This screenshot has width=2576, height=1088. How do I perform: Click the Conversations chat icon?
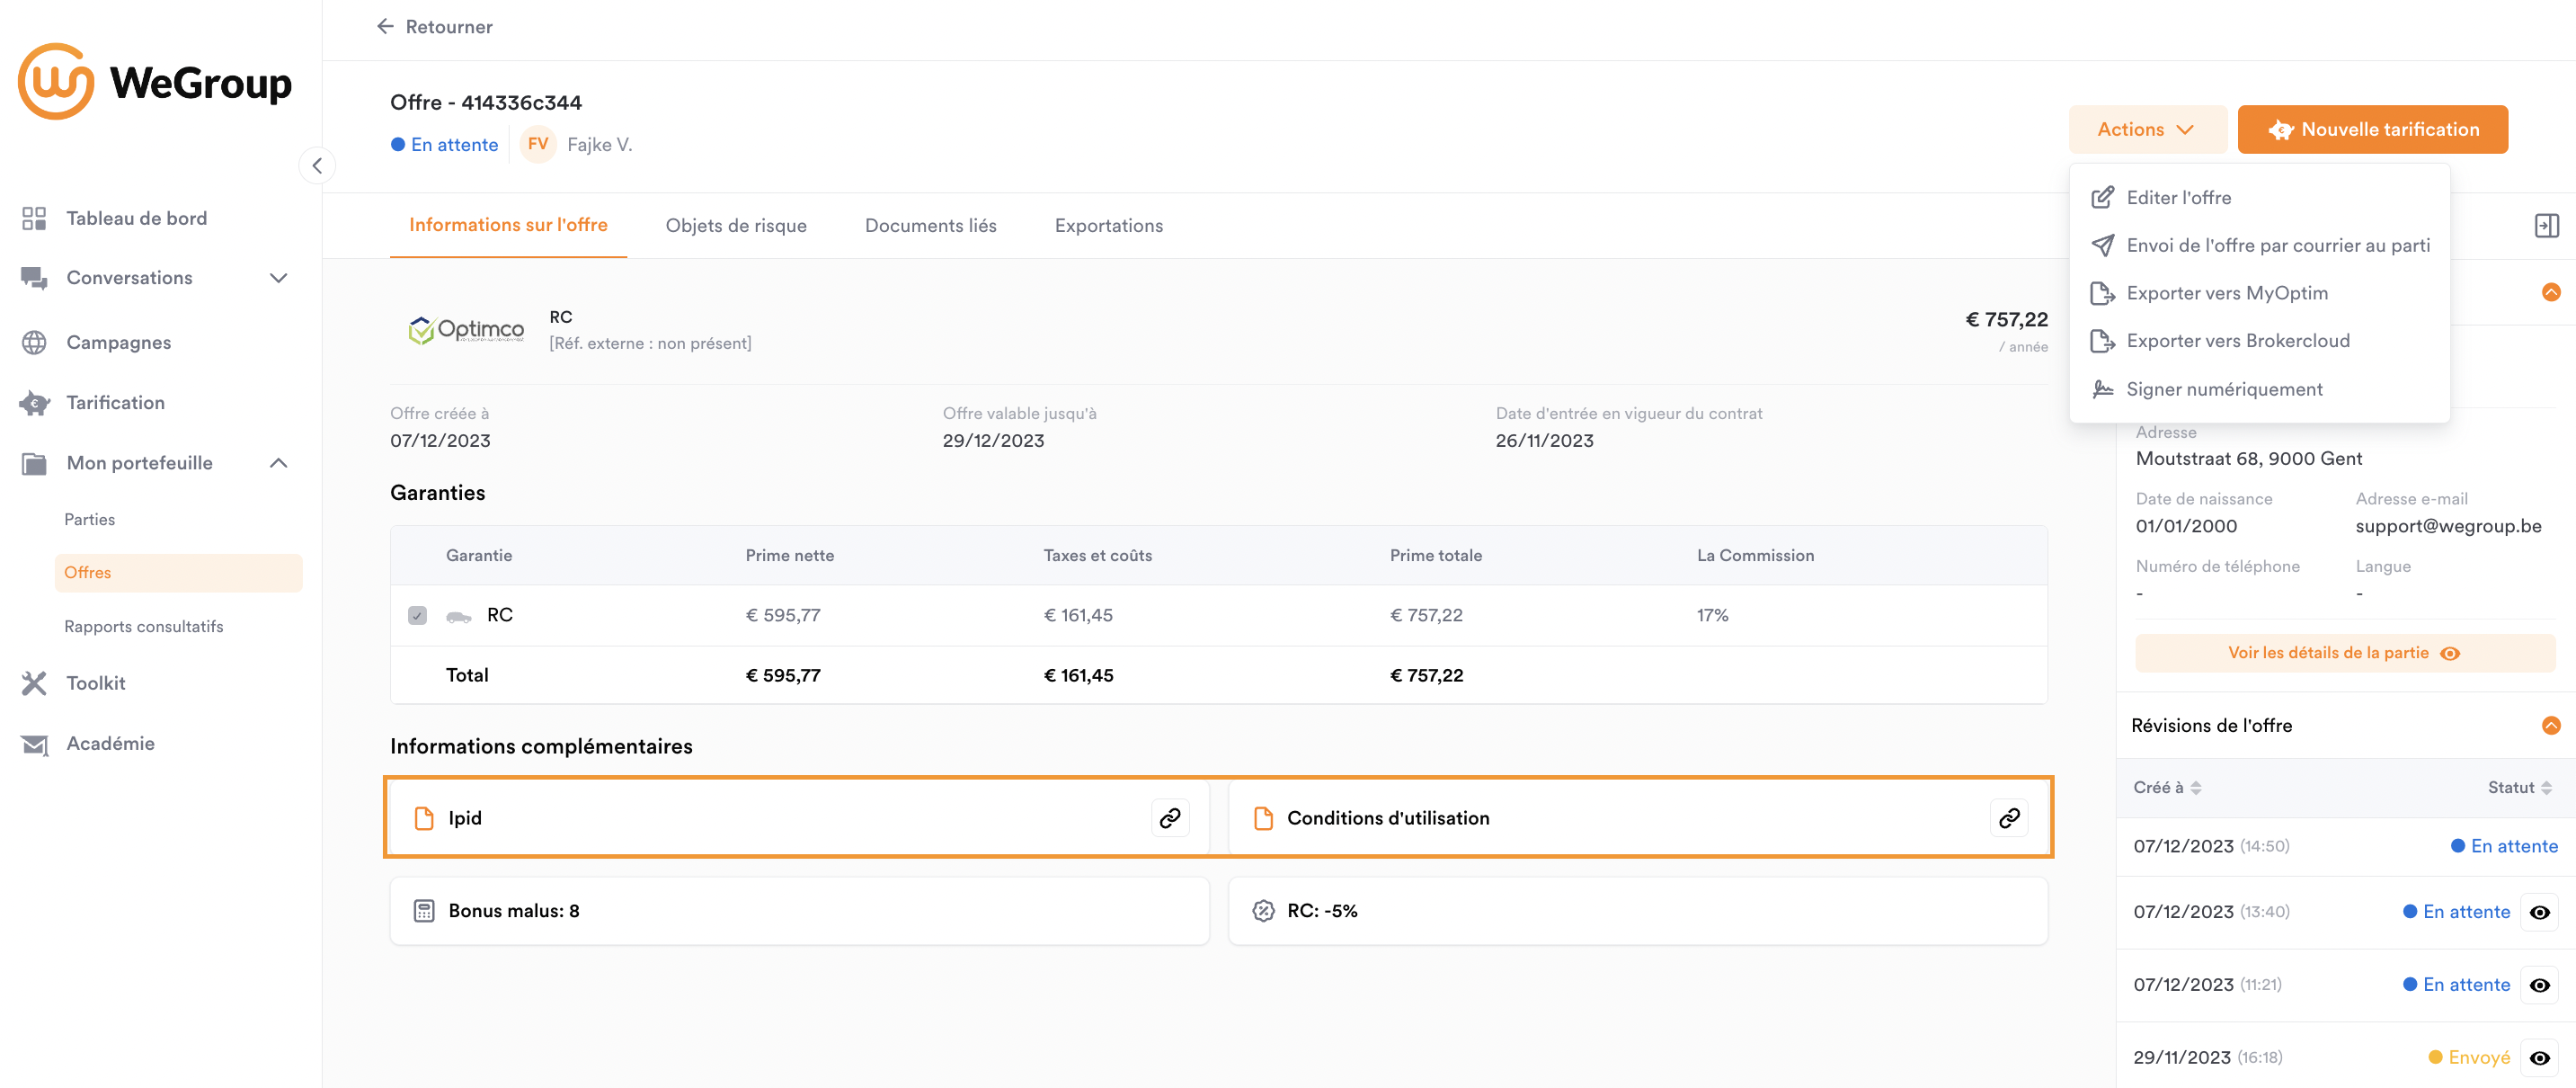(34, 278)
